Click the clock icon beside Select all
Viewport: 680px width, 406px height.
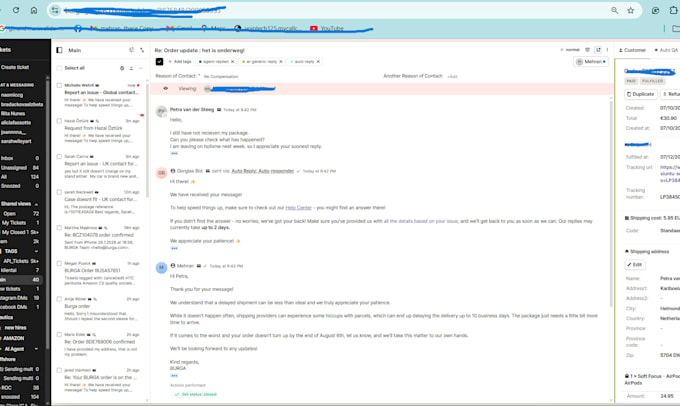coord(122,68)
